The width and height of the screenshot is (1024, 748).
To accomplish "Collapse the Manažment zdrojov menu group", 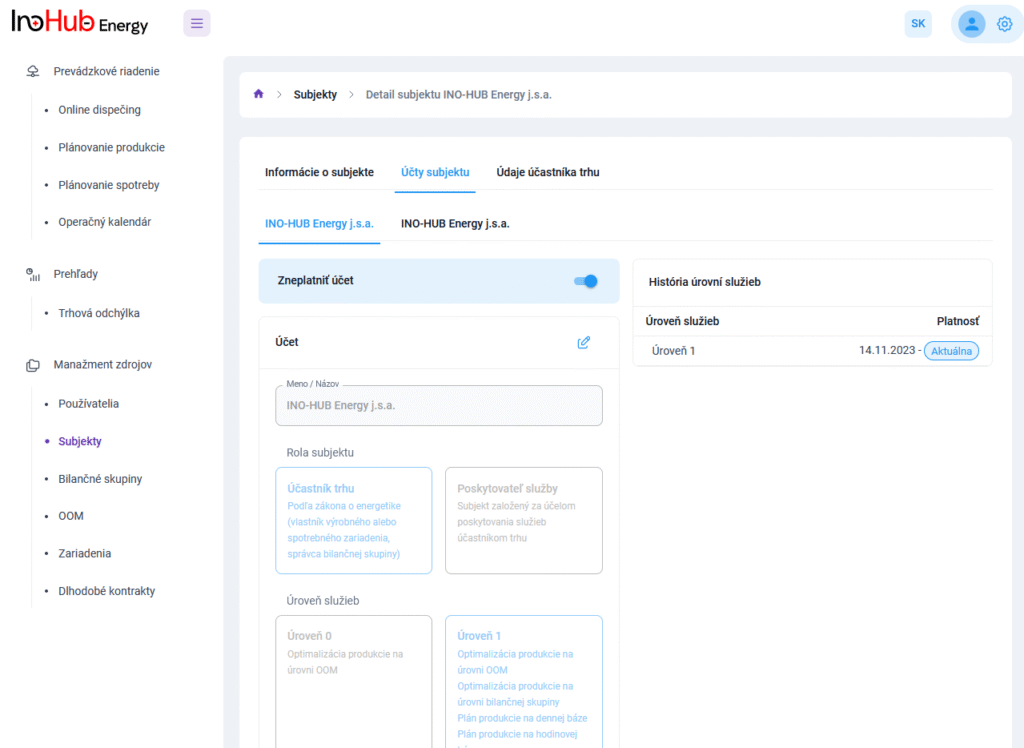I will click(102, 365).
